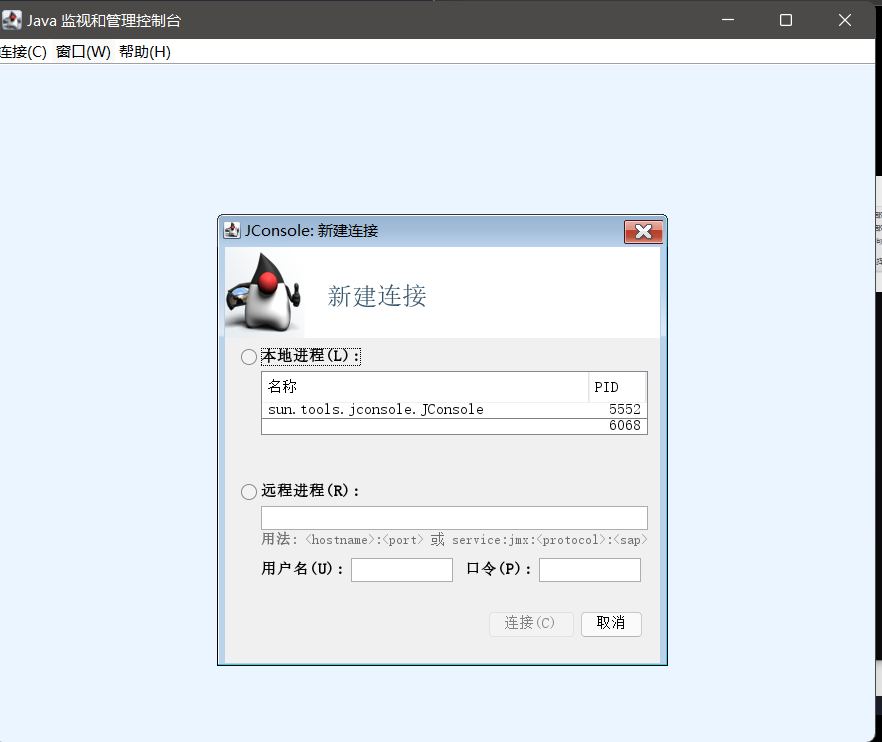Click the 取消 button

coord(611,623)
